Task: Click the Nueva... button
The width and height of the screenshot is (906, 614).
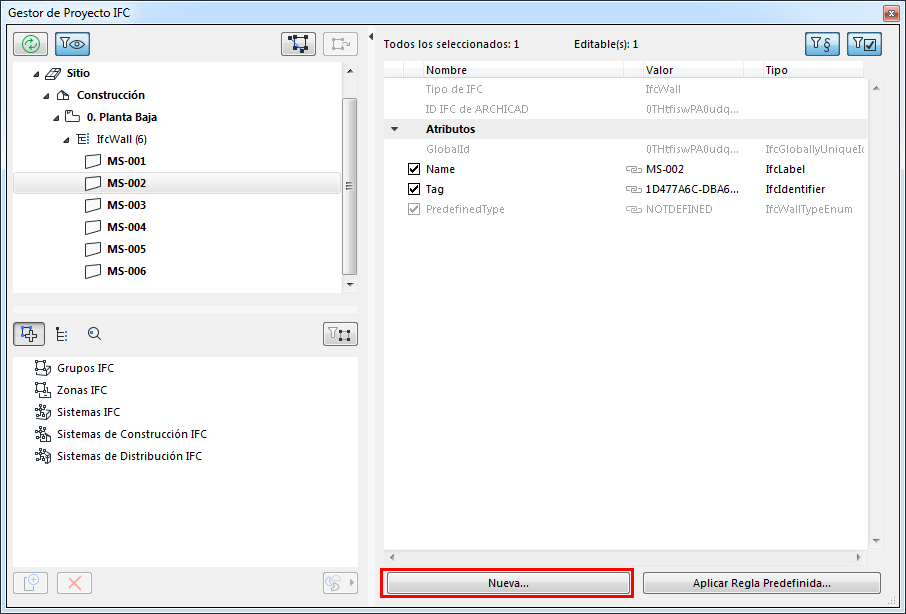Action: [508, 583]
